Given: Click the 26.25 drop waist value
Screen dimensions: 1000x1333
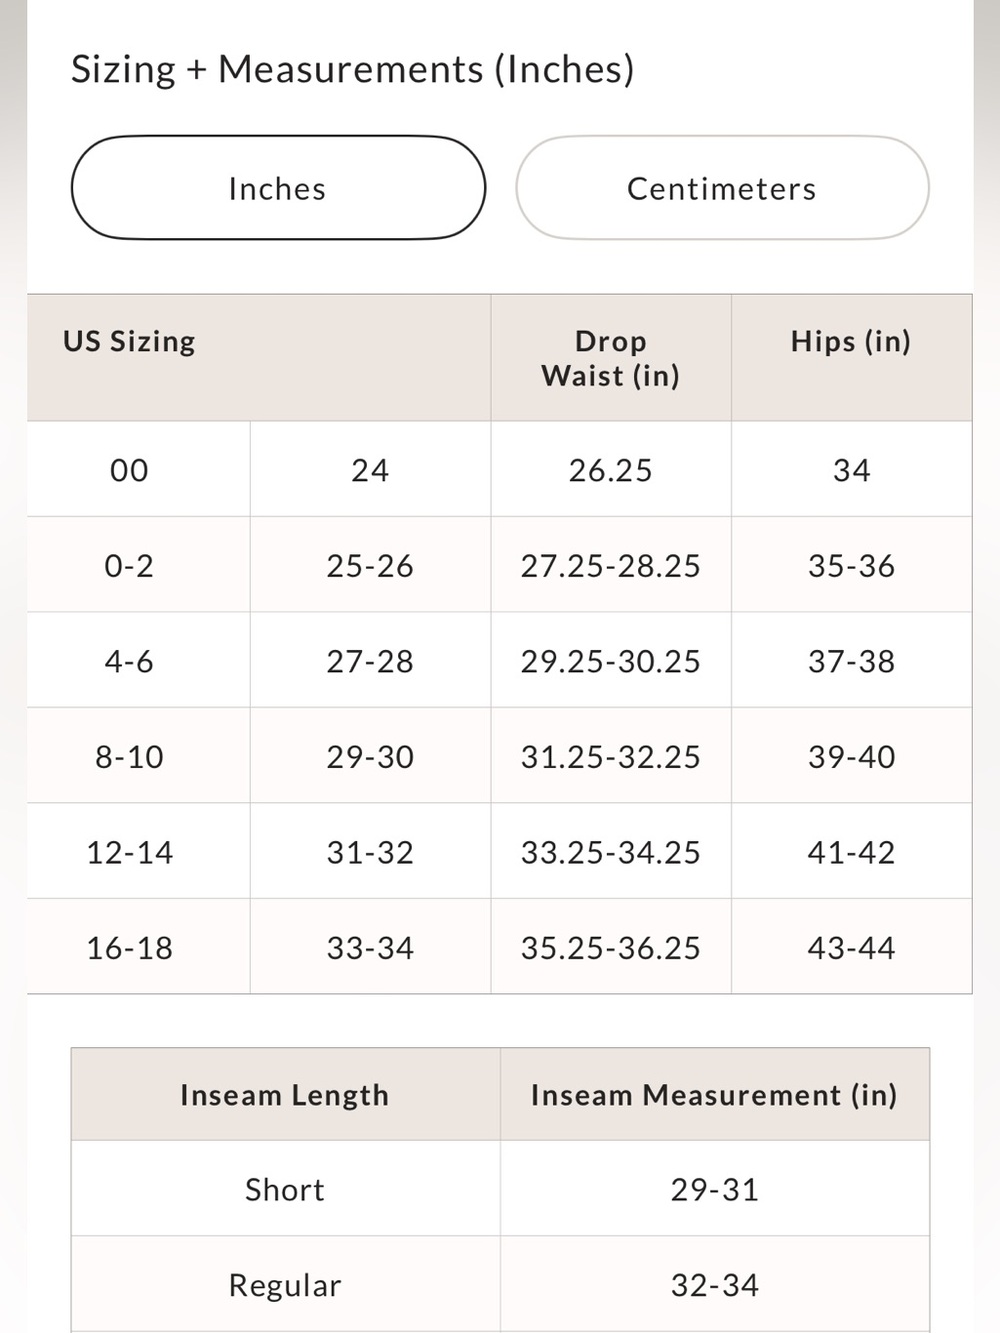Looking at the screenshot, I should (610, 470).
